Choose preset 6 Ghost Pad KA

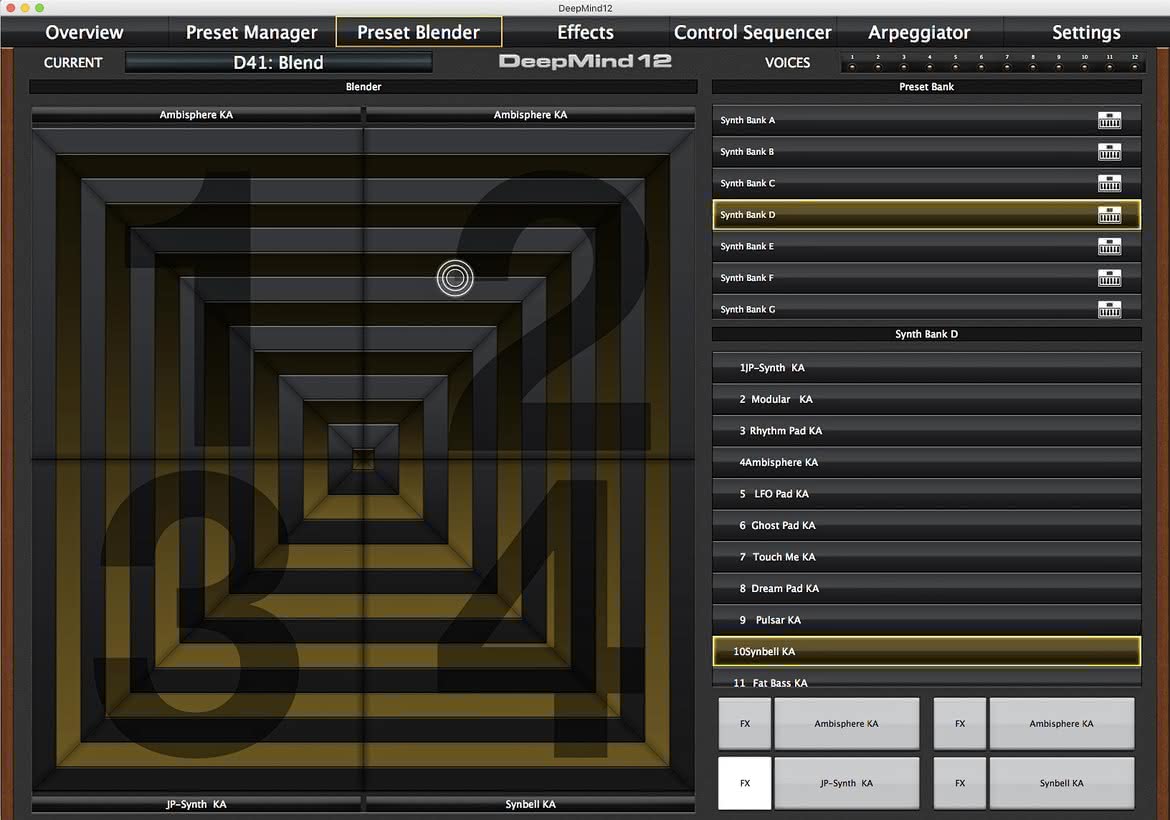point(927,525)
